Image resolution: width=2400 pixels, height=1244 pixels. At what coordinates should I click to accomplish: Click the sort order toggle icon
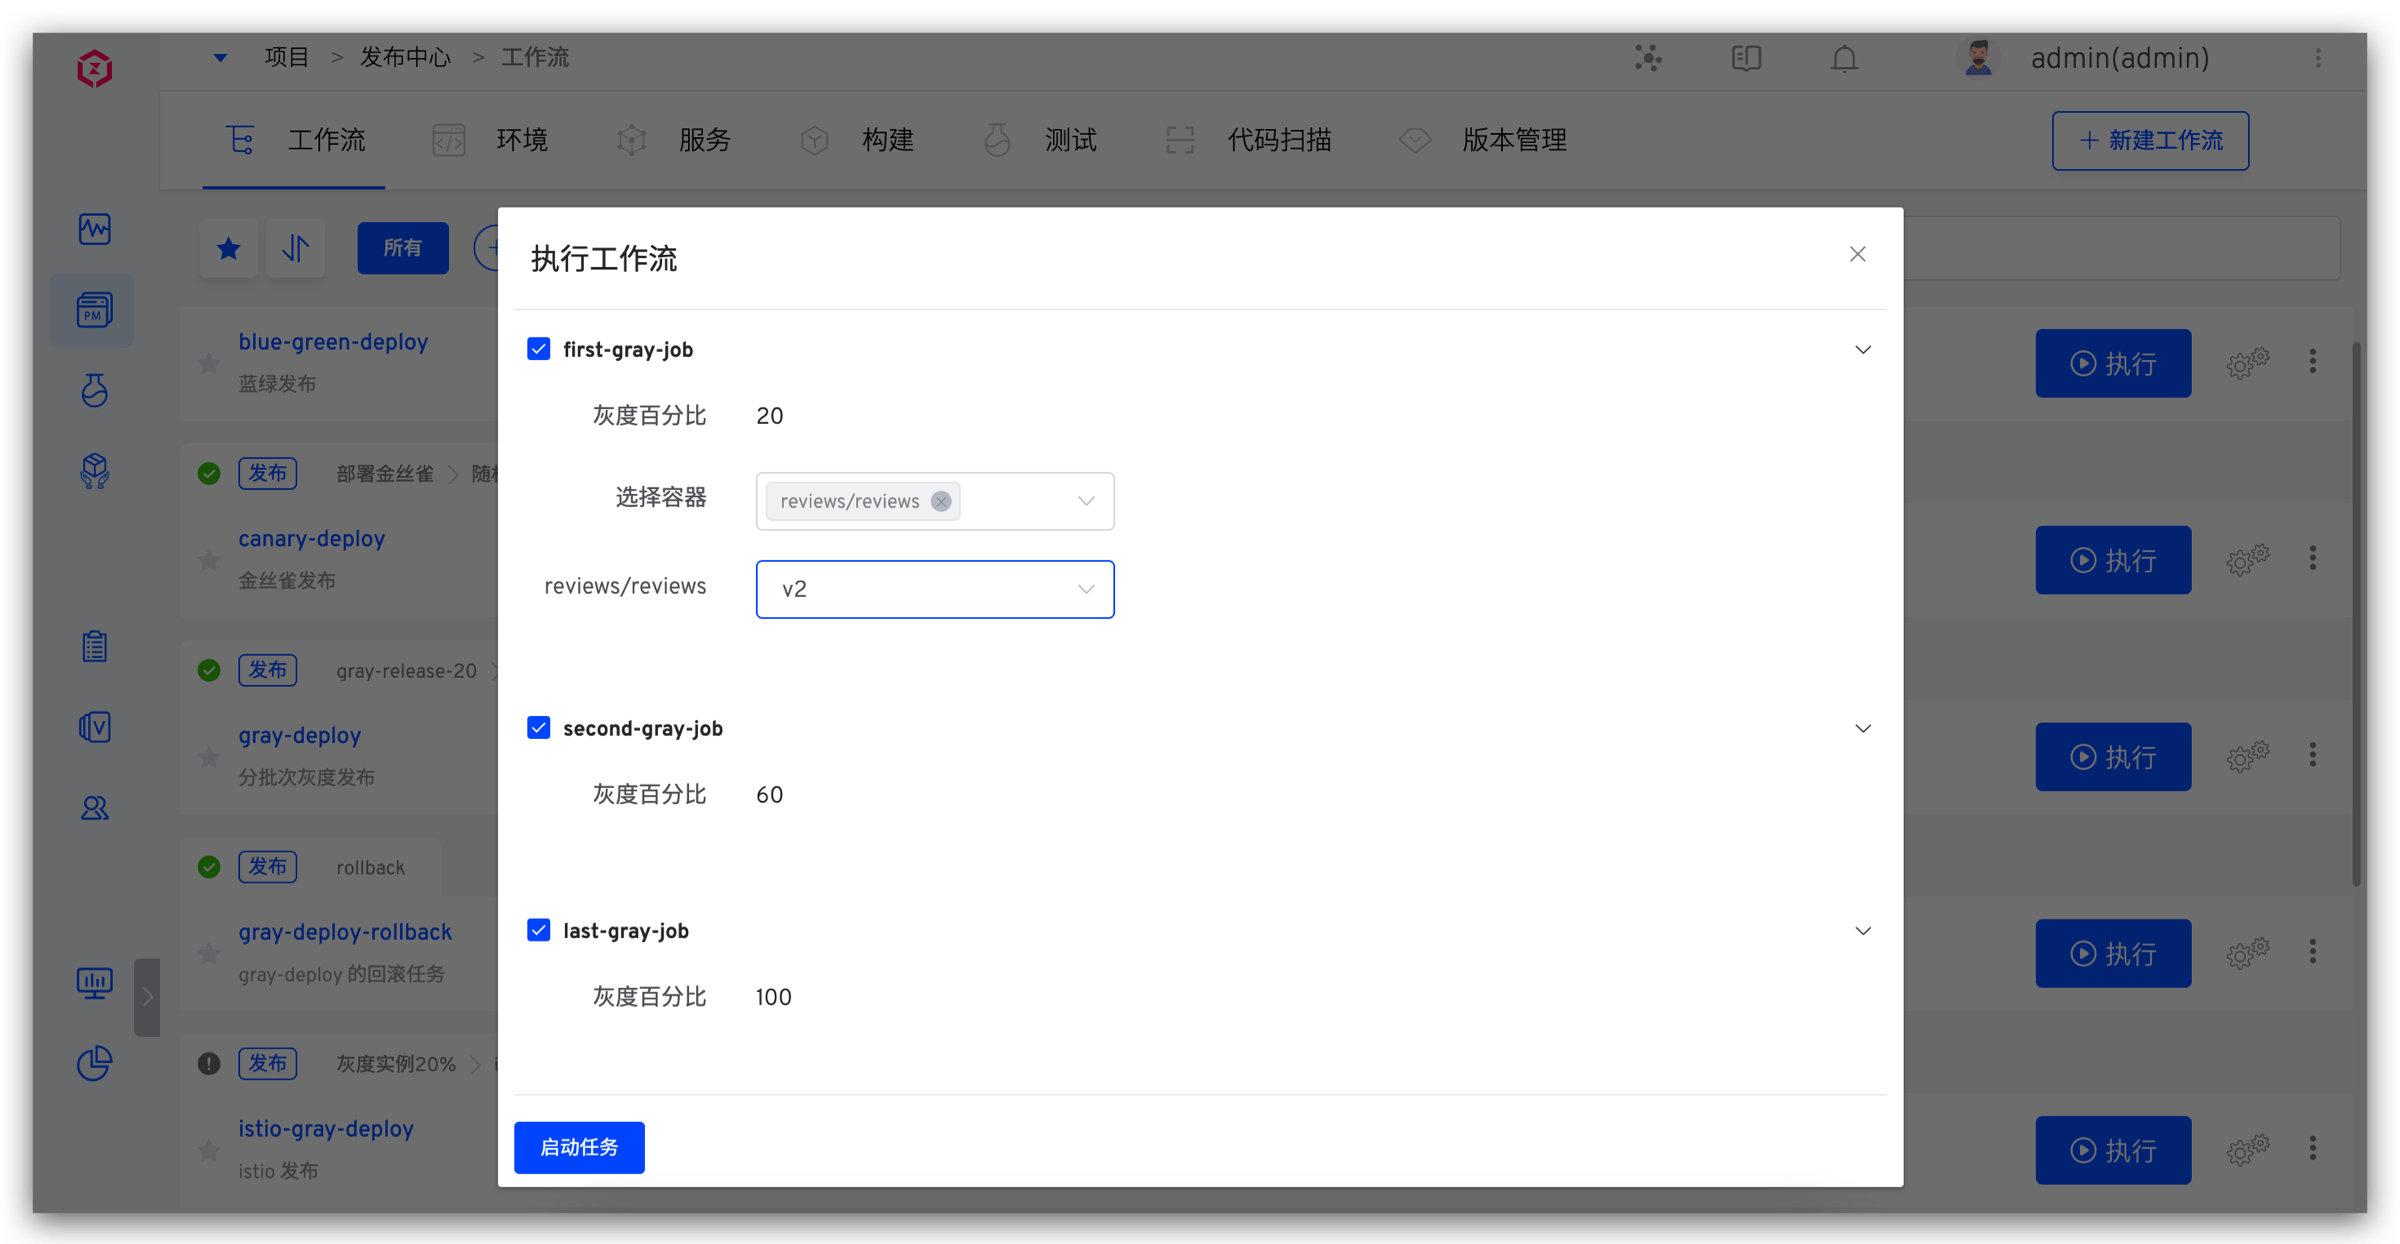point(295,248)
